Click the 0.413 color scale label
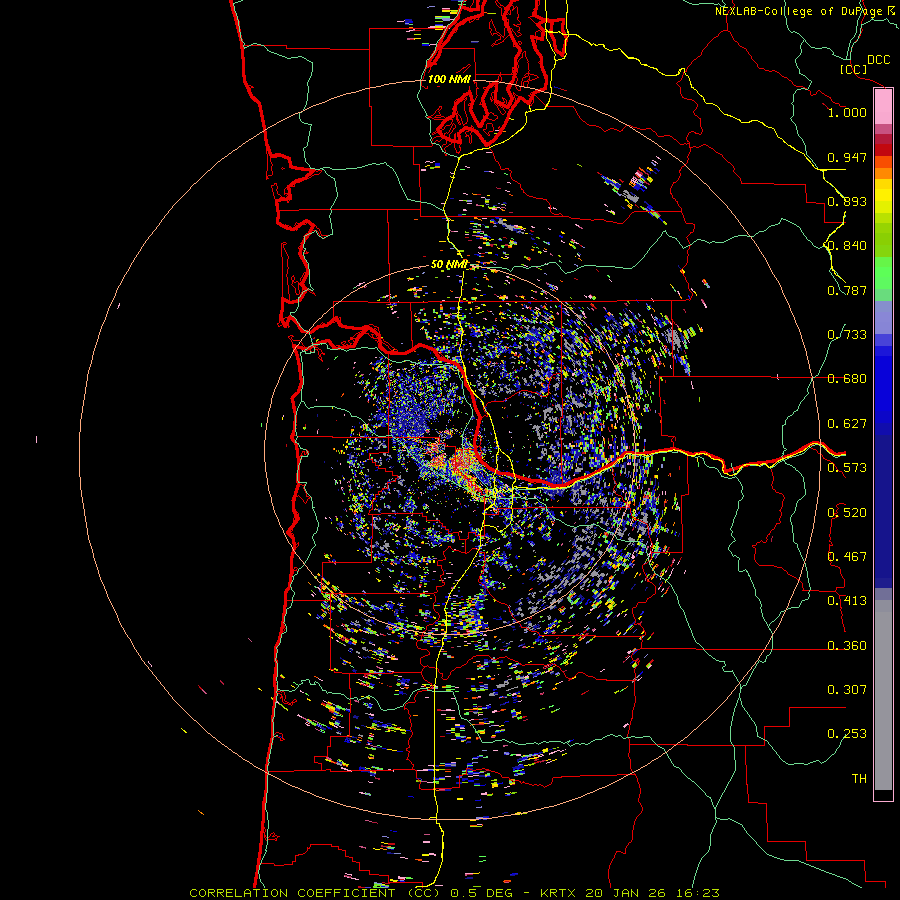Image resolution: width=900 pixels, height=900 pixels. point(847,601)
